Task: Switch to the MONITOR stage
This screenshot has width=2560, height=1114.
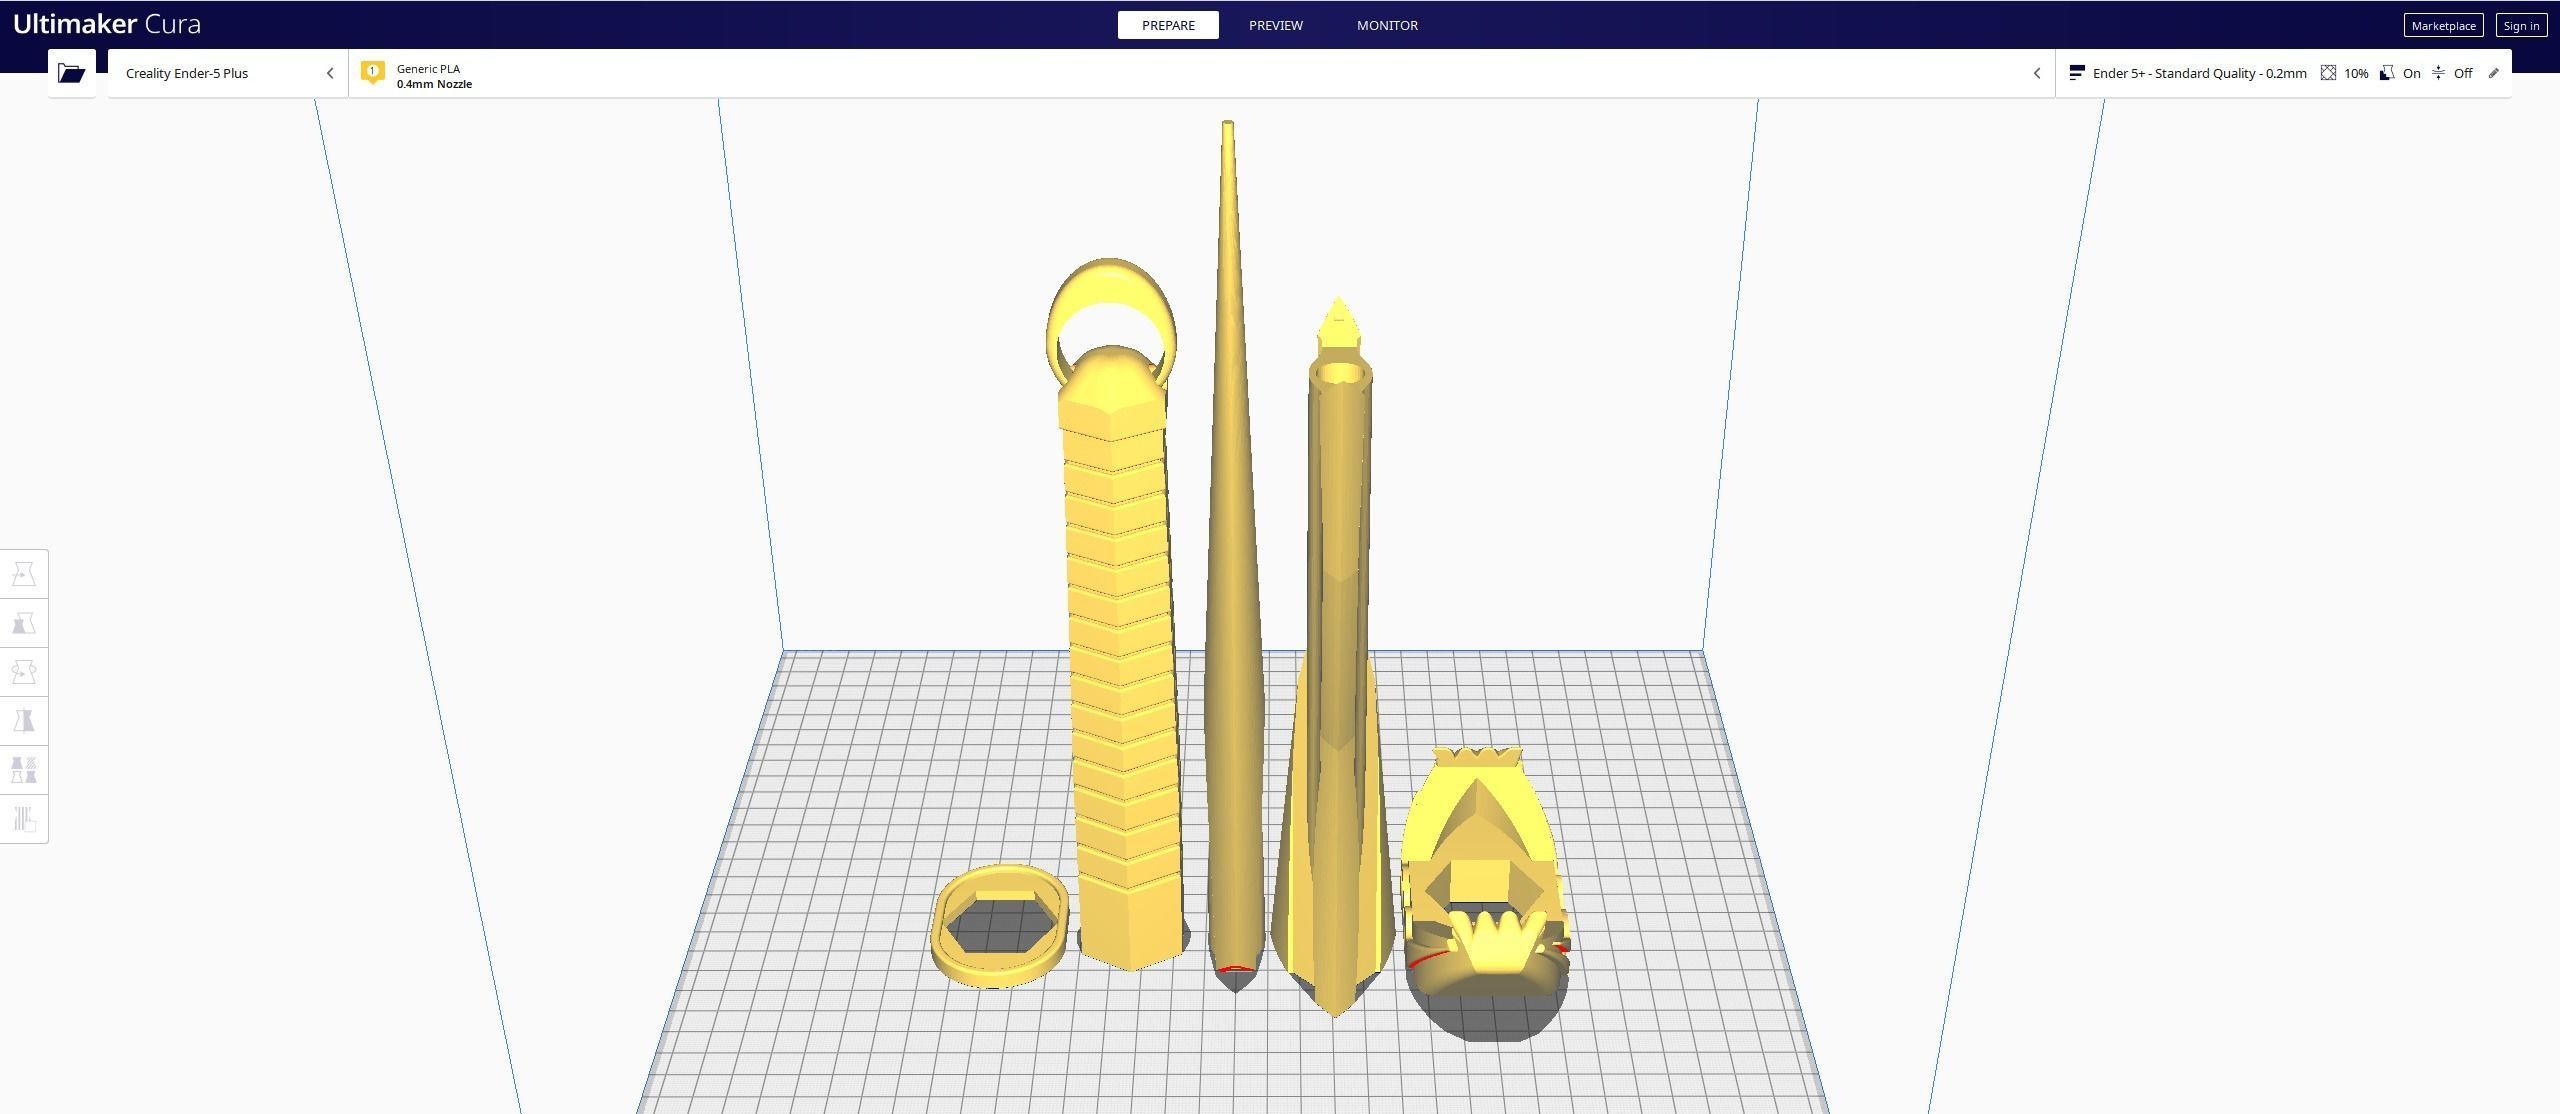Action: point(1387,25)
